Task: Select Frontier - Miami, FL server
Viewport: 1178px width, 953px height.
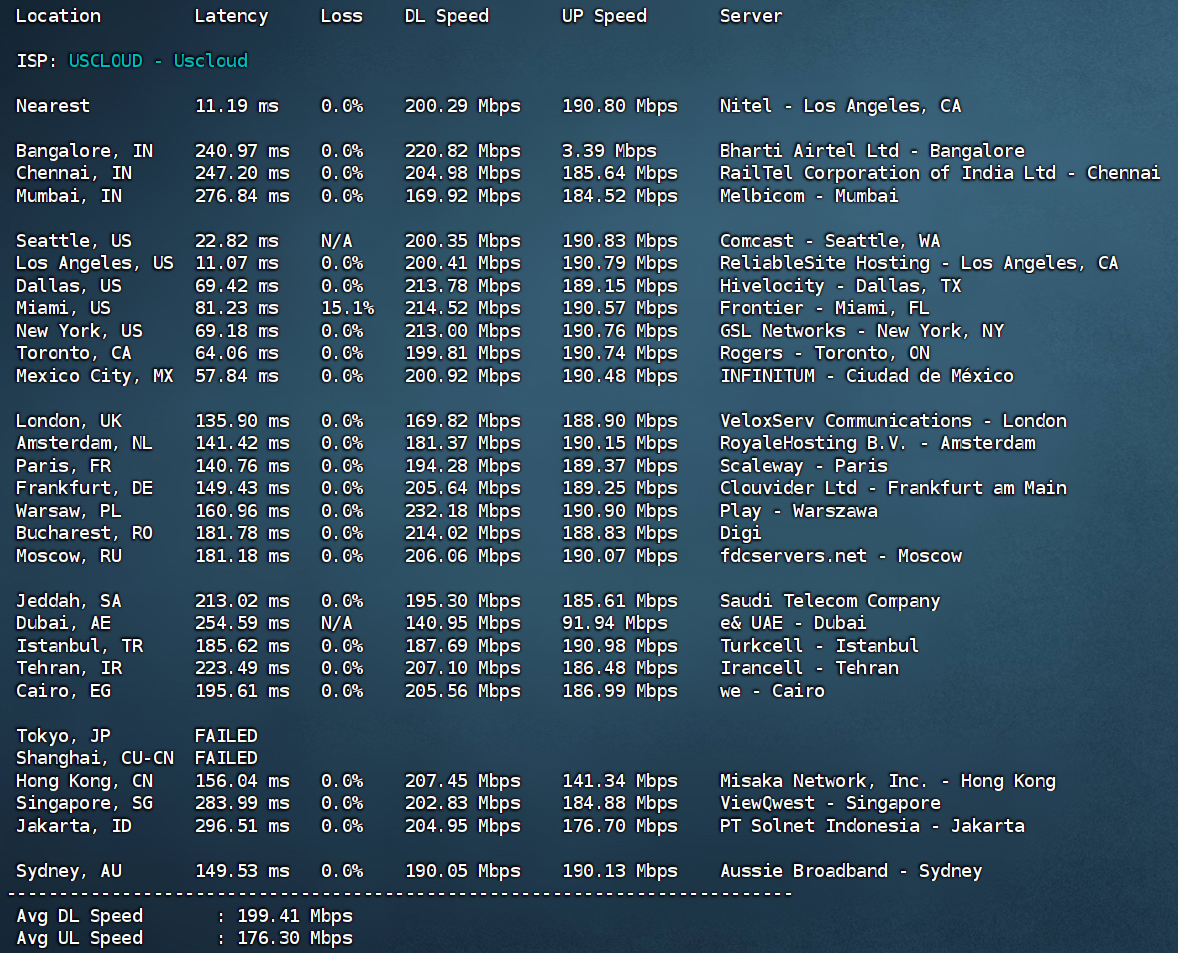Action: [825, 309]
